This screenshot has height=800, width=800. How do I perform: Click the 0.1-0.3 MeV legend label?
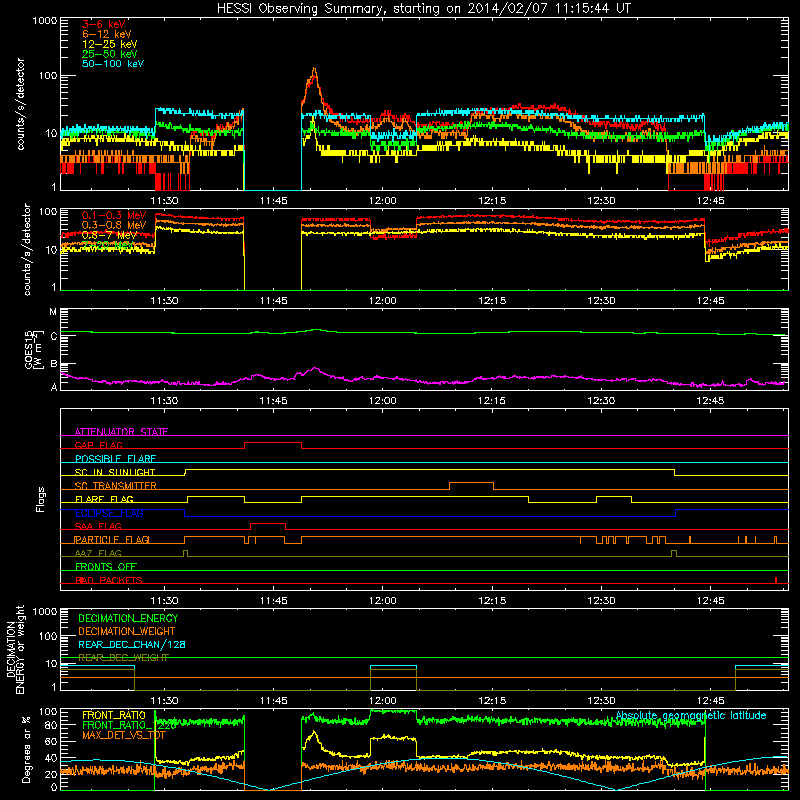click(x=114, y=215)
